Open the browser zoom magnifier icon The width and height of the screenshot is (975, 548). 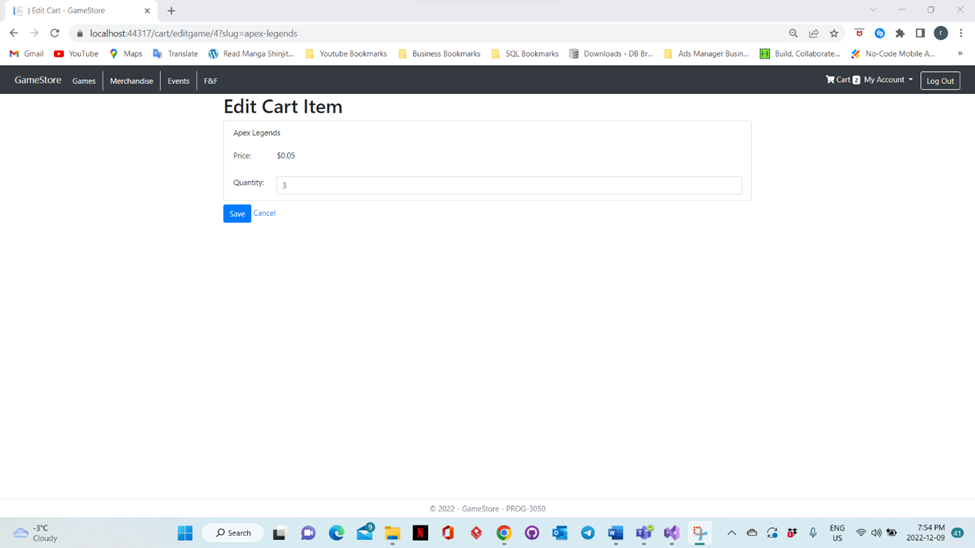pyautogui.click(x=793, y=34)
